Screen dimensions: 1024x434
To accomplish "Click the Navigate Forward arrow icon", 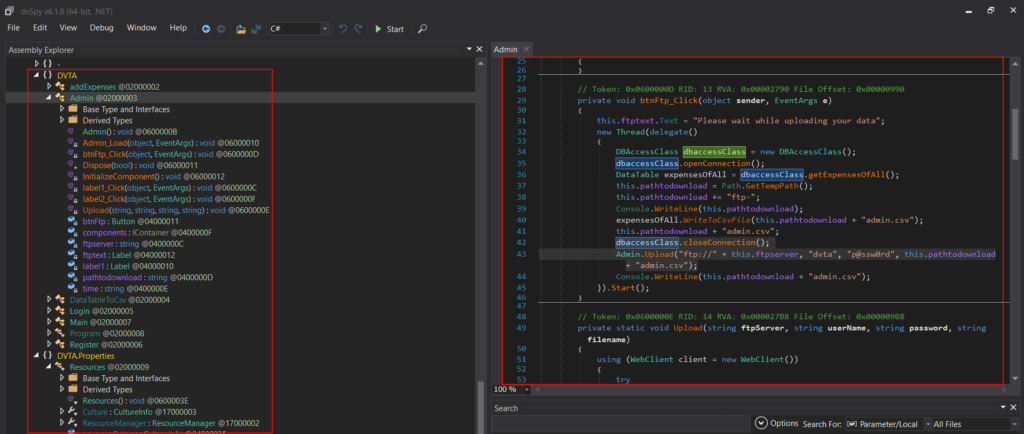I will click(x=221, y=29).
